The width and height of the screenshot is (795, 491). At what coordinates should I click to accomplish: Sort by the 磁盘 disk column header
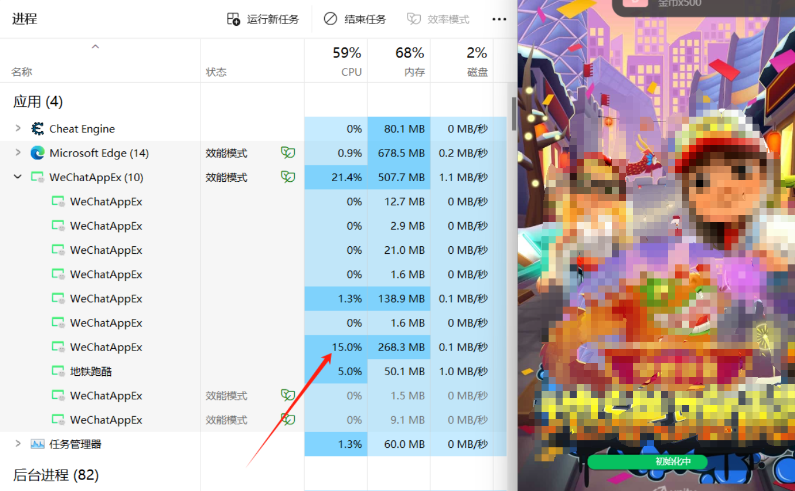pos(461,61)
